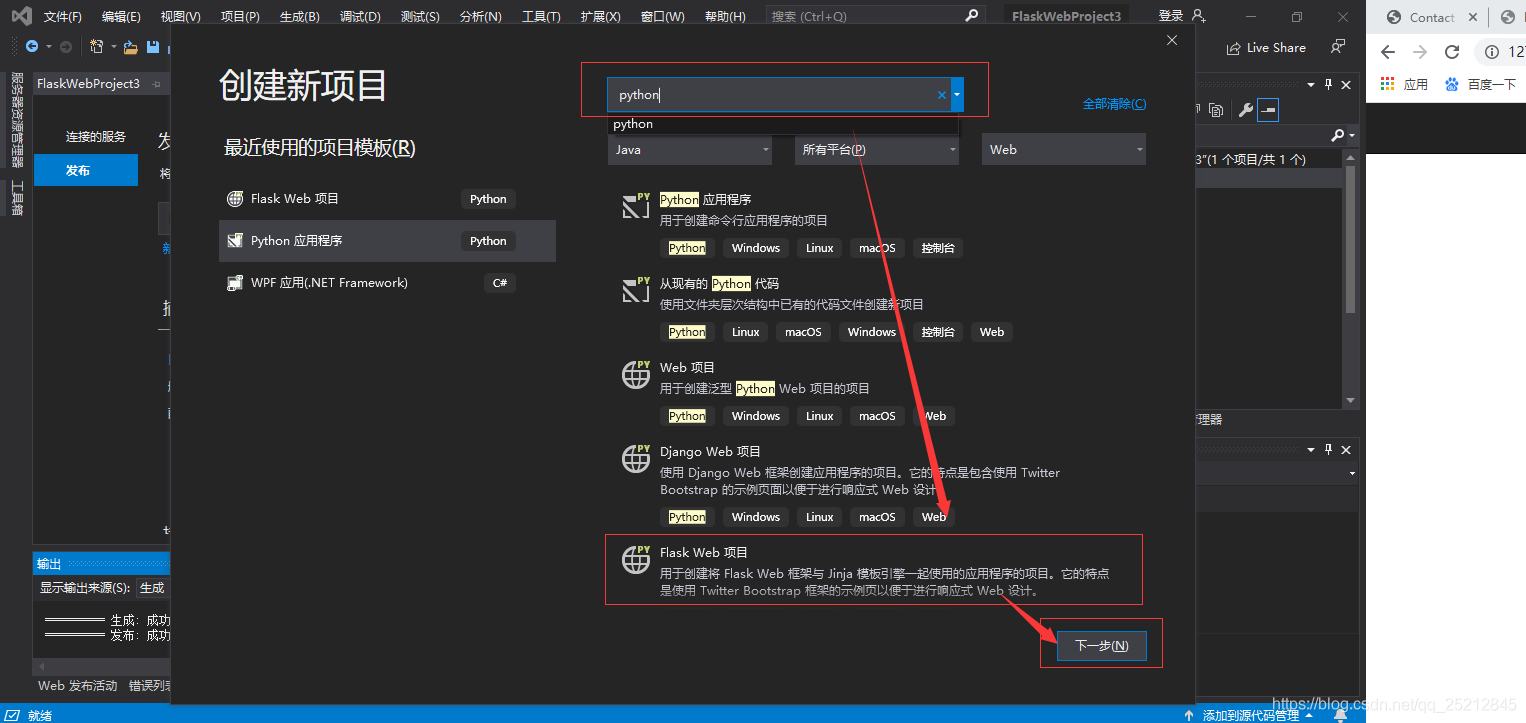Click the 全部清除(C) link
Screen dimensions: 1526x723
click(x=1114, y=104)
